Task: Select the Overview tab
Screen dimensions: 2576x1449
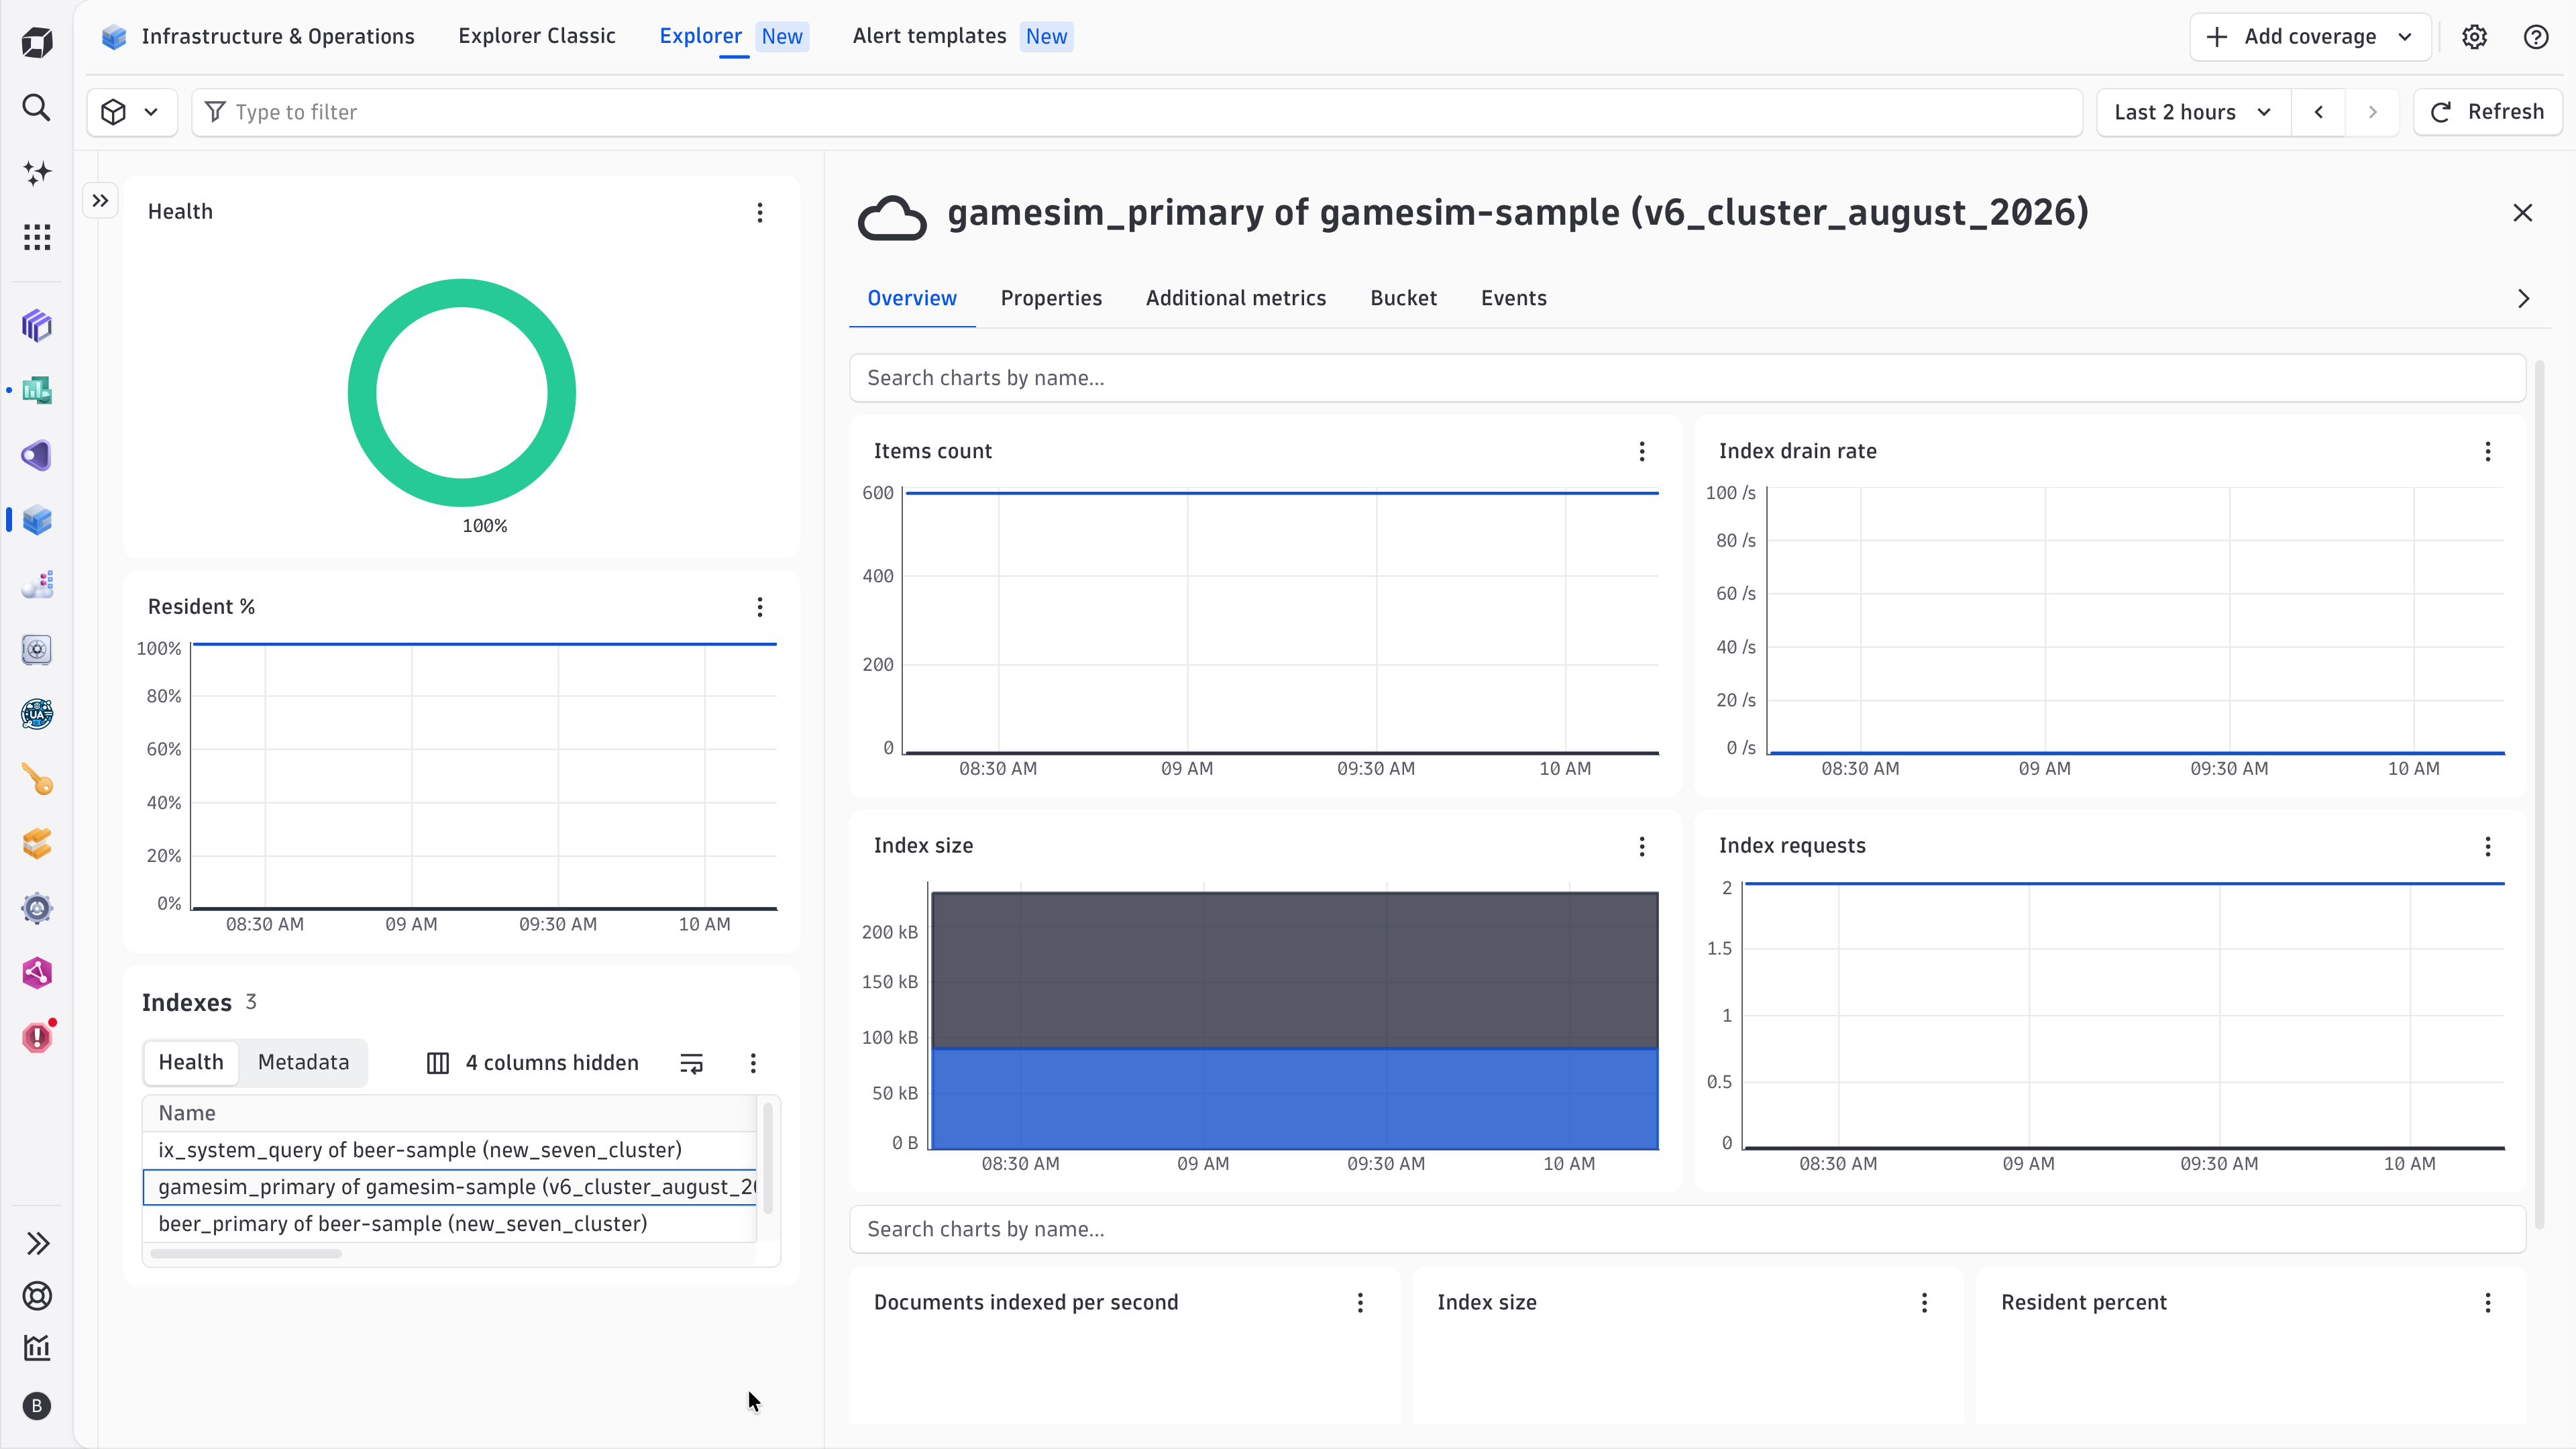Action: click(x=912, y=298)
